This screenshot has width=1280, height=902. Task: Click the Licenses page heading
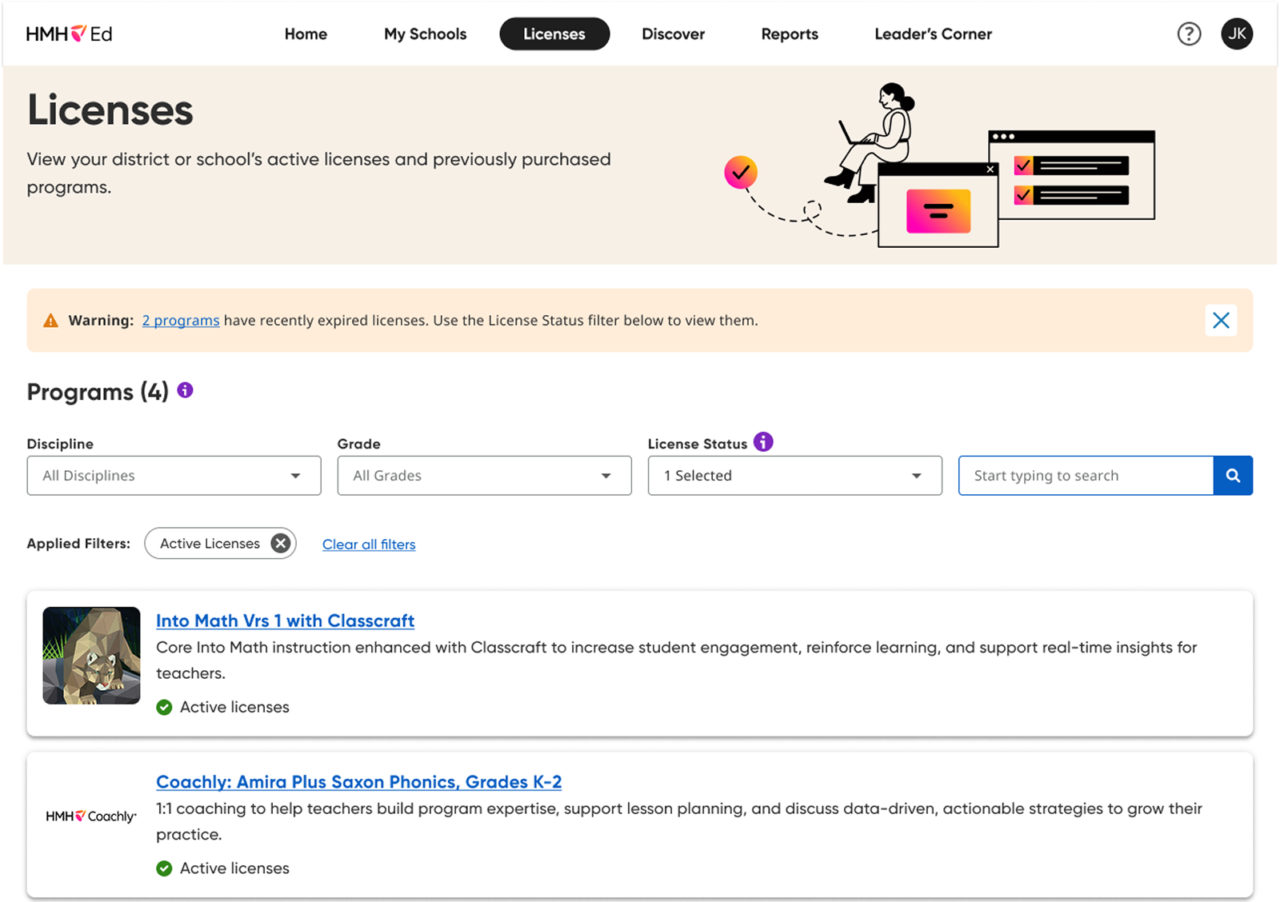(110, 110)
